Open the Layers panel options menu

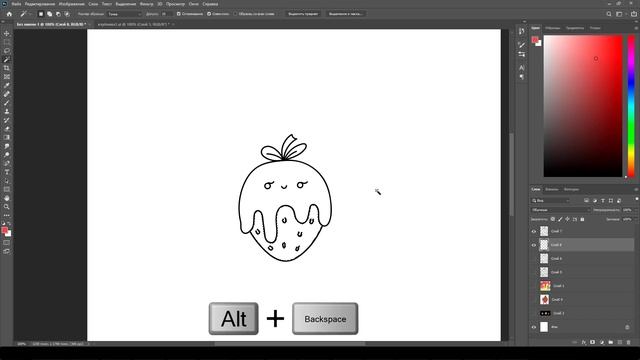point(636,189)
